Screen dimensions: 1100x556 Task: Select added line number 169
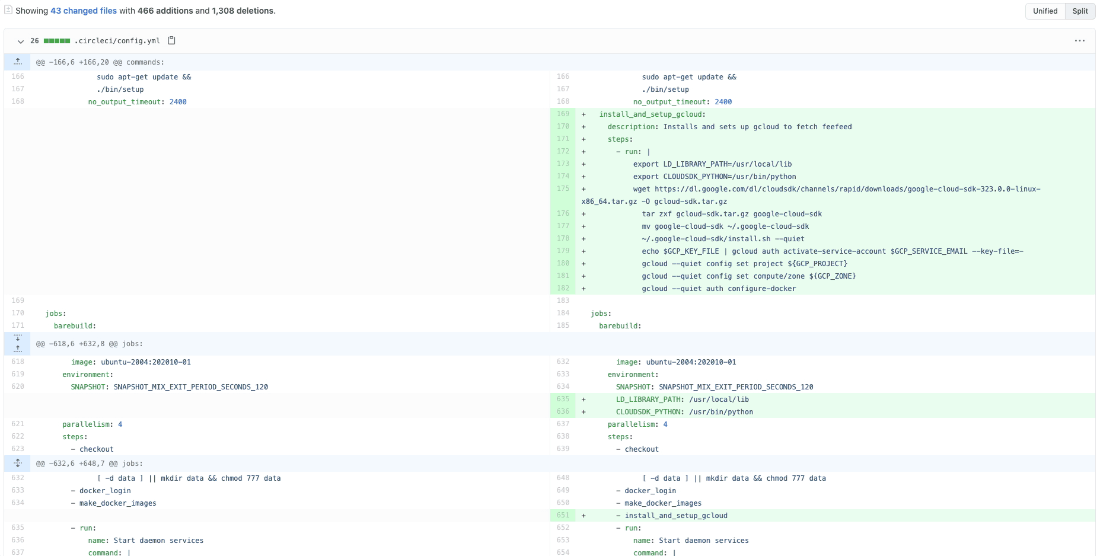[564, 114]
